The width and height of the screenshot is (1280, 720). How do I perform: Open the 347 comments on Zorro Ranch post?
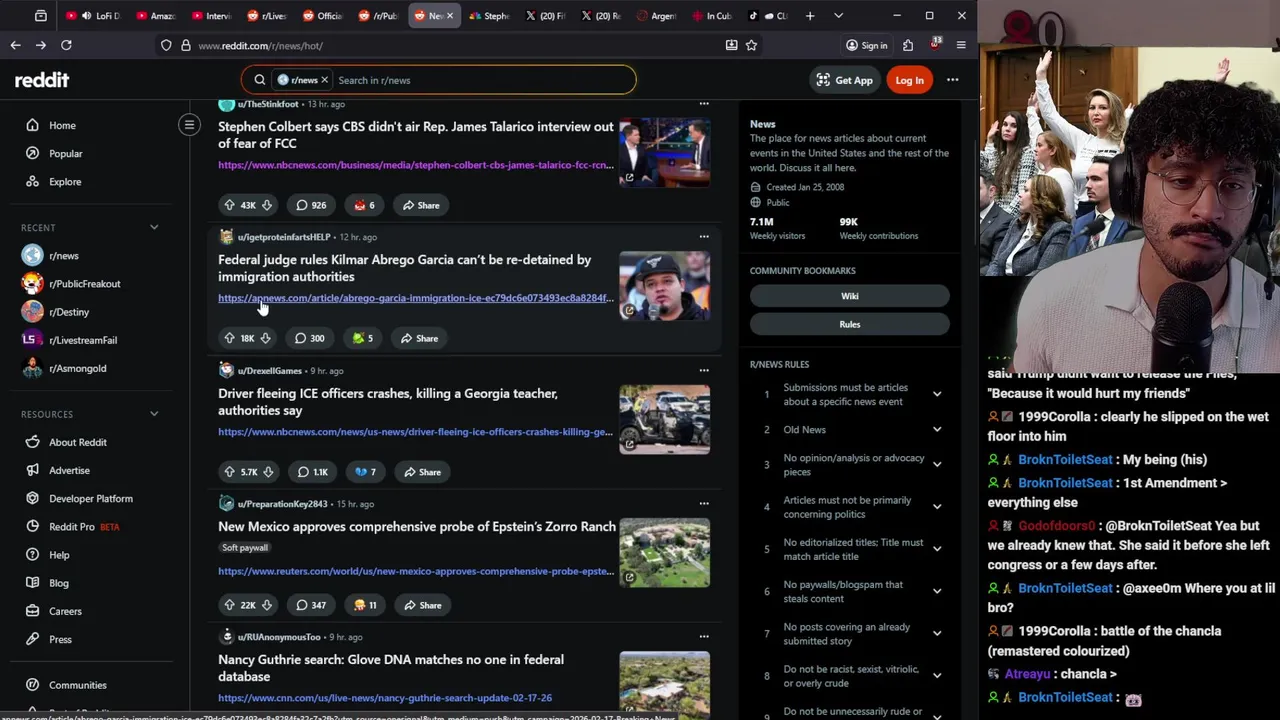click(311, 605)
